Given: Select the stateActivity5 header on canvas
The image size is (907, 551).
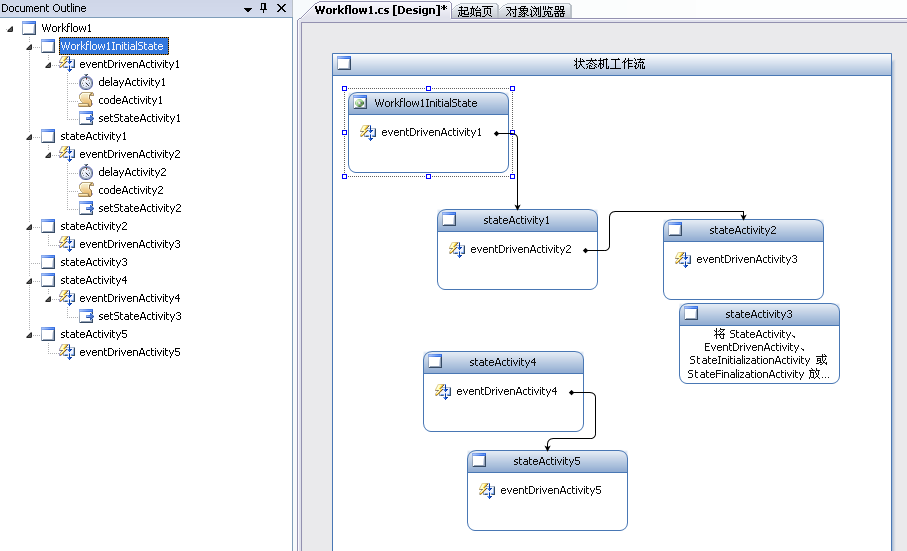Looking at the screenshot, I should (x=547, y=461).
